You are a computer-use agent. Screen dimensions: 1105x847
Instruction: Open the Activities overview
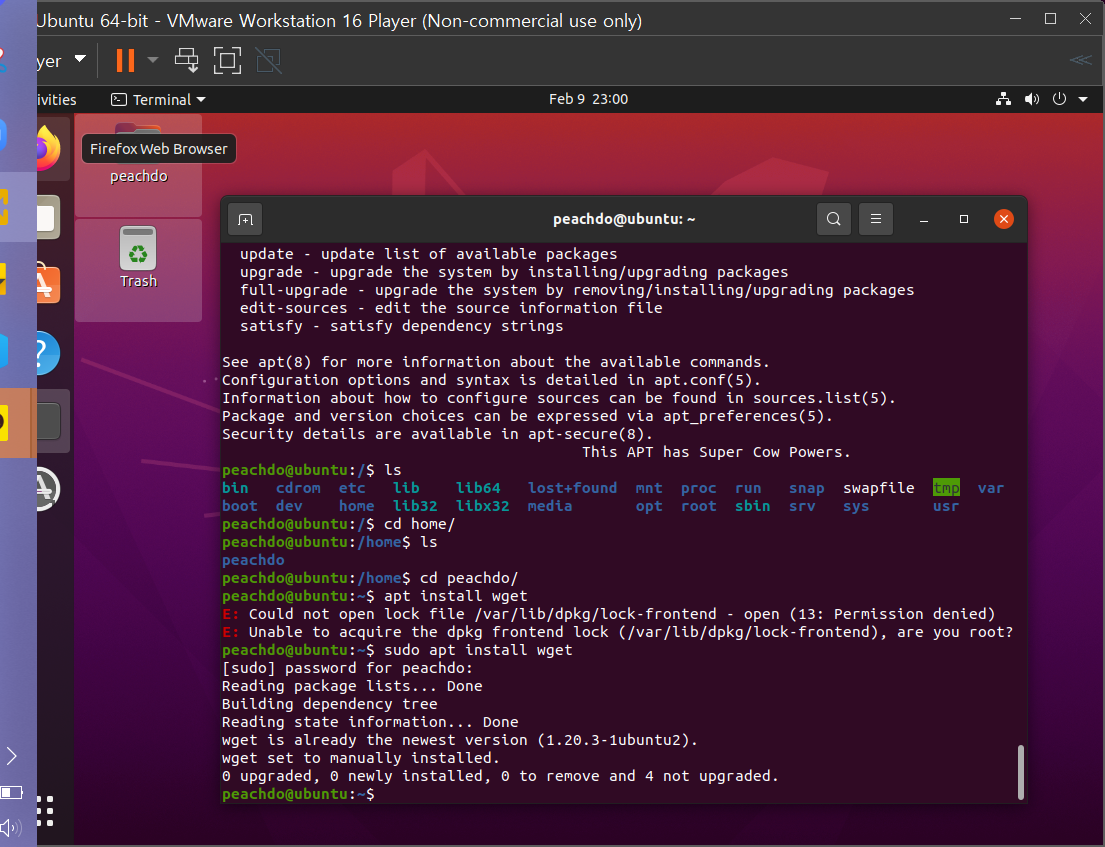tap(56, 99)
